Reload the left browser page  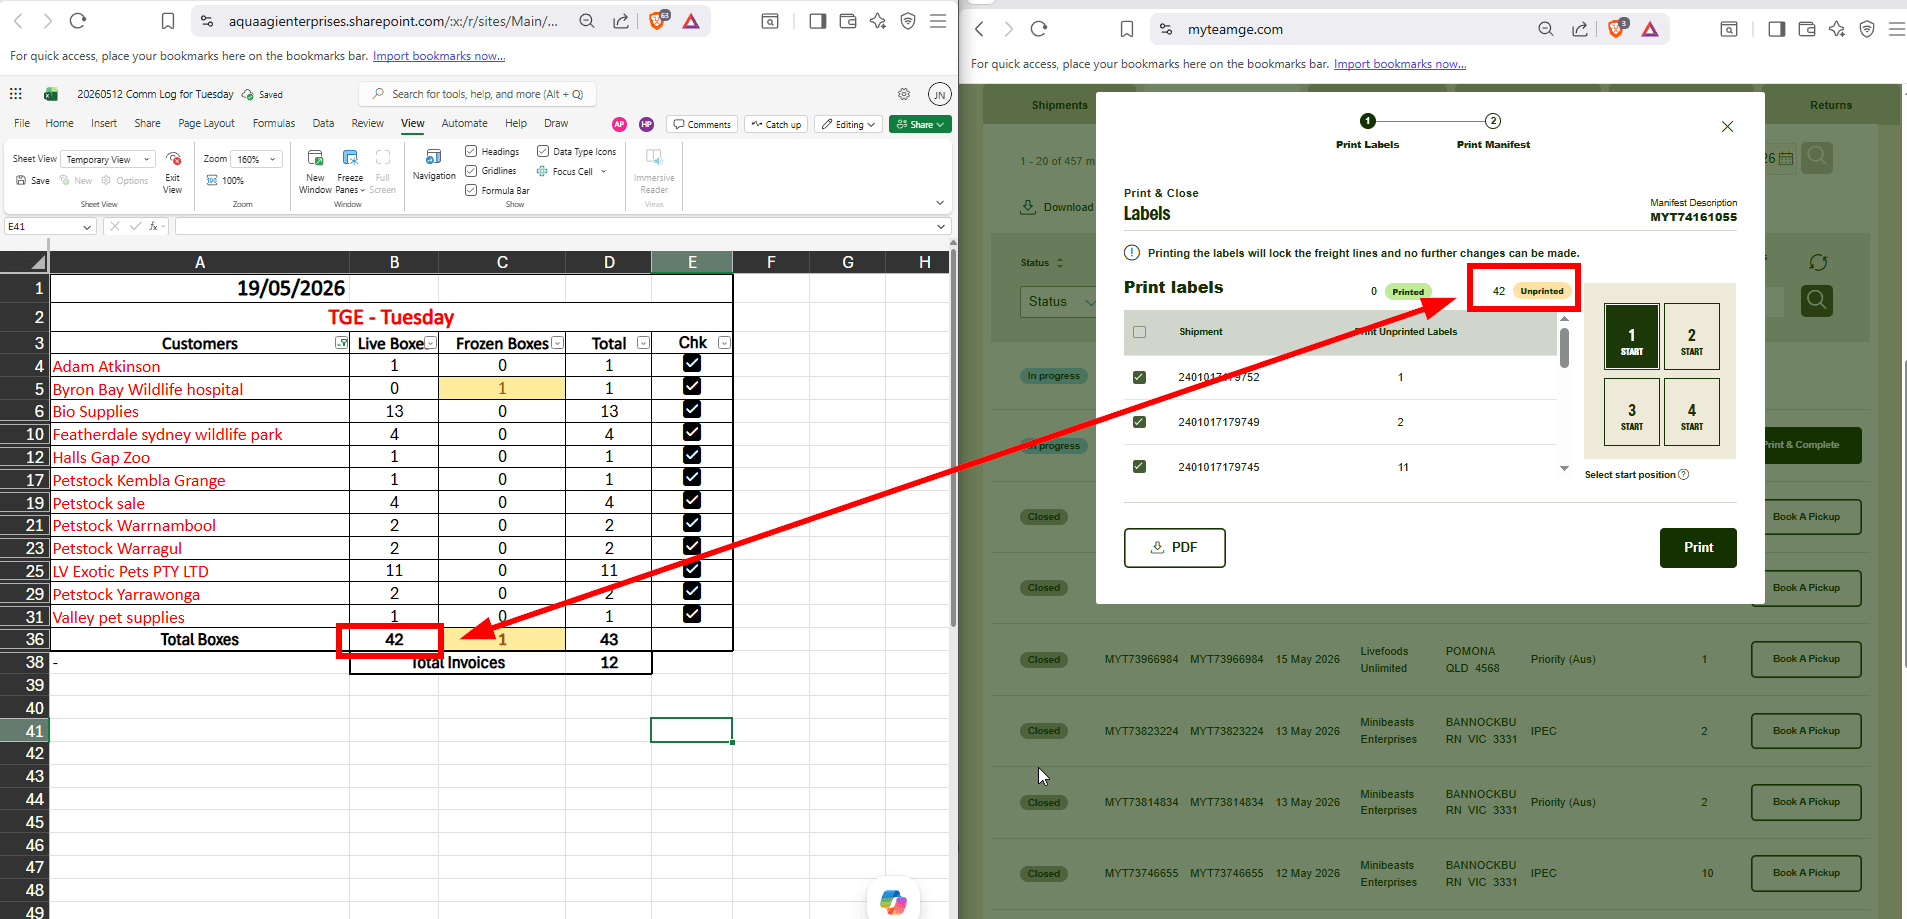click(x=78, y=21)
